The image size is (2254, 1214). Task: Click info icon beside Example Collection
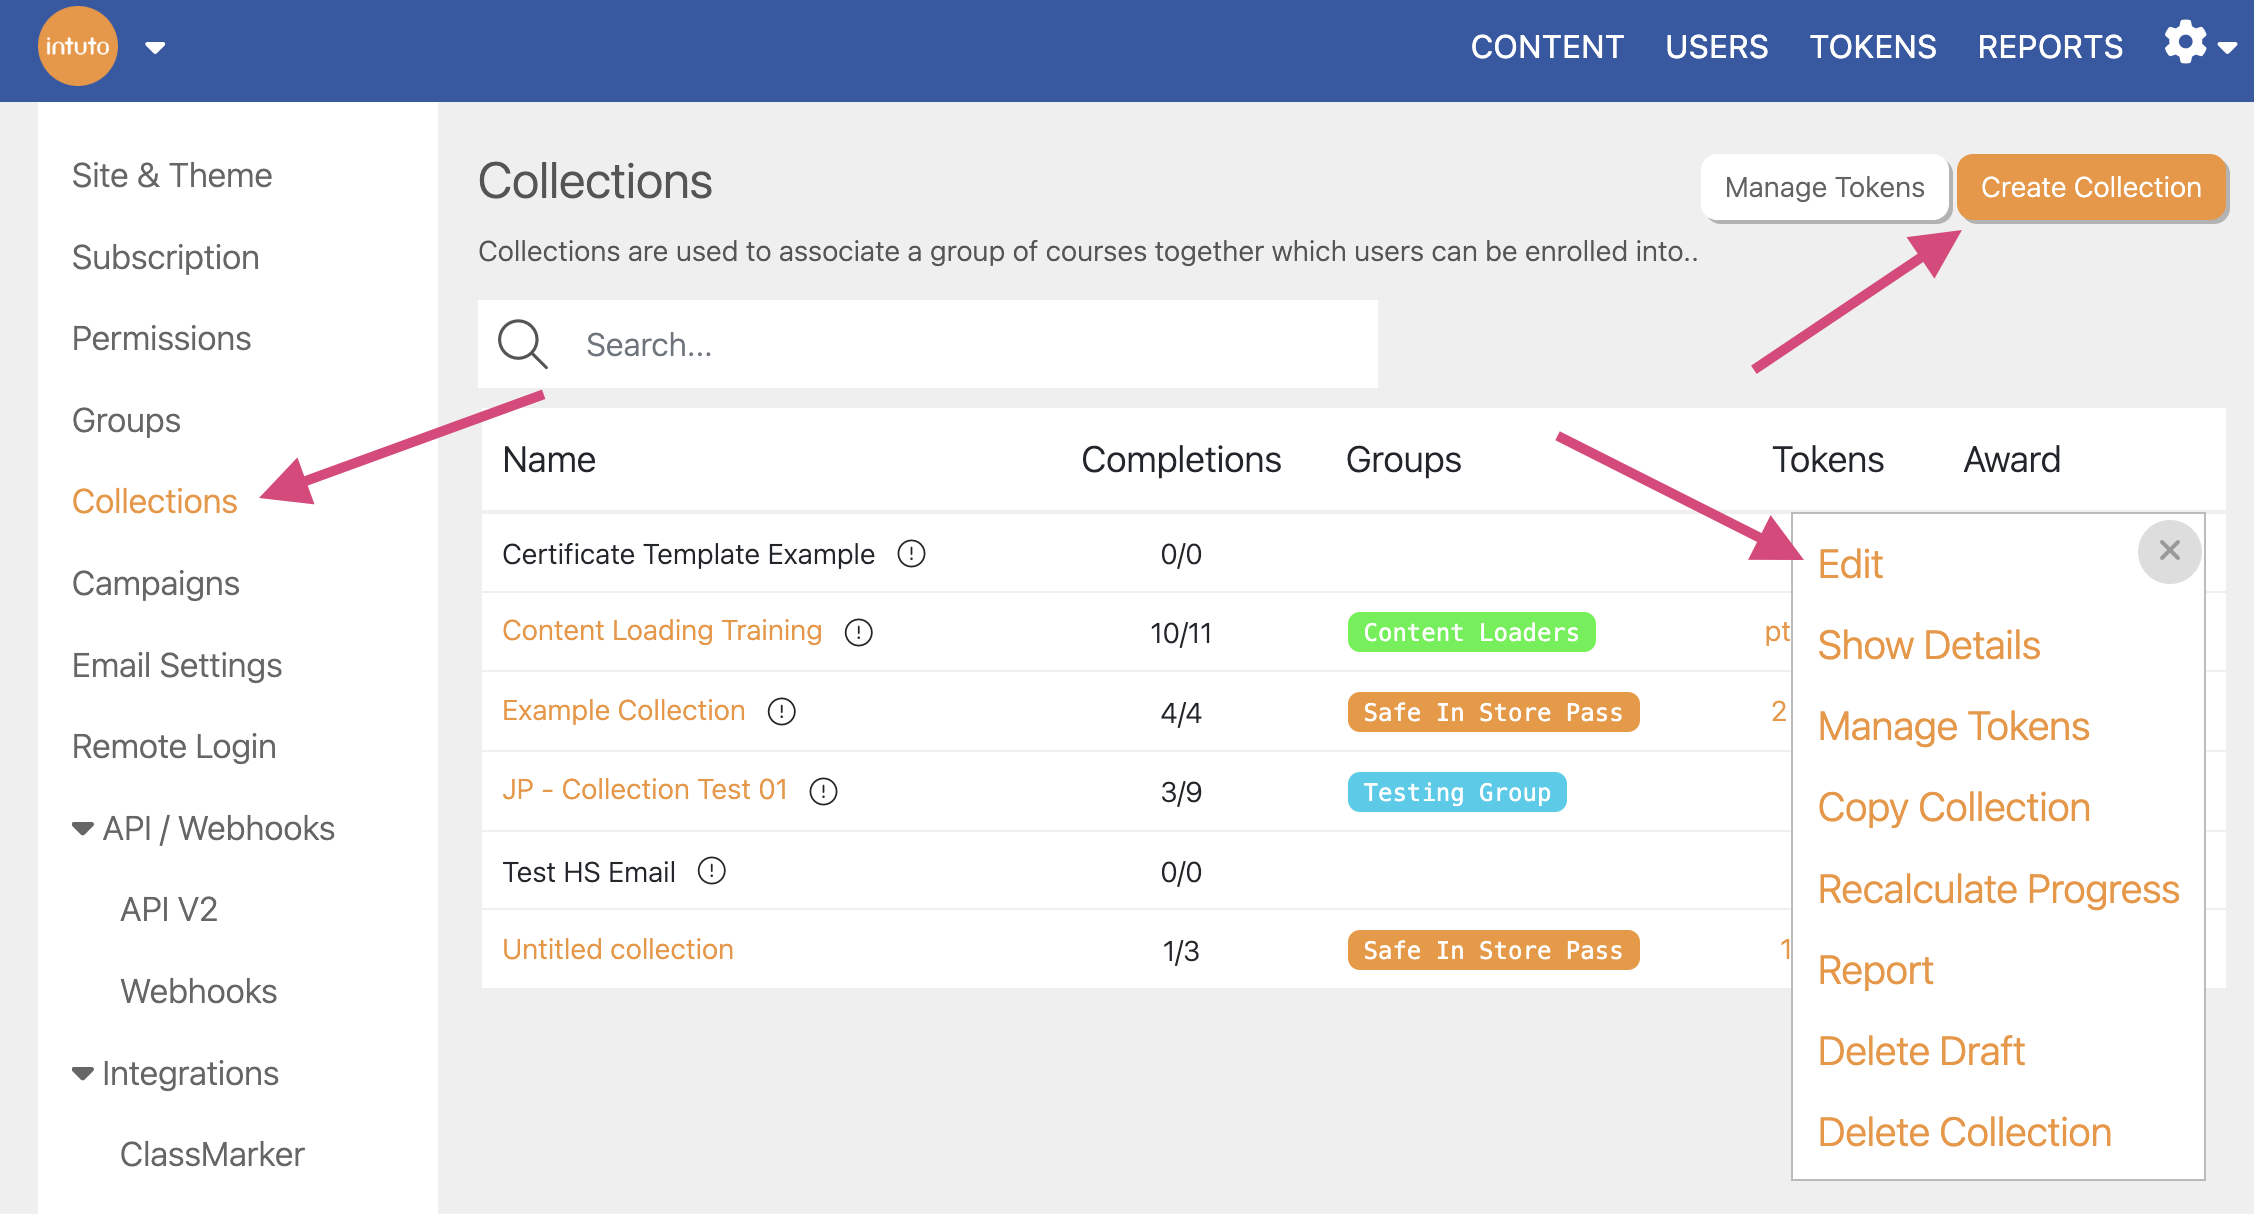coord(781,711)
